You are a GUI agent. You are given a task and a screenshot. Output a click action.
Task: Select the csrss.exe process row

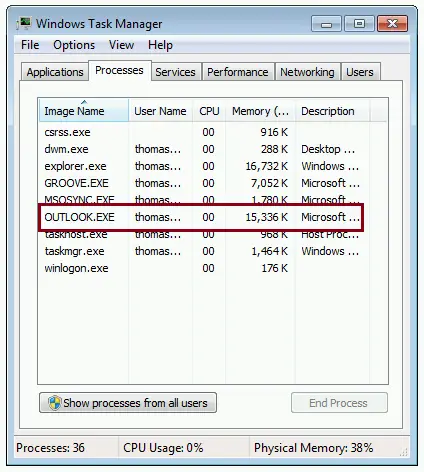[204, 132]
